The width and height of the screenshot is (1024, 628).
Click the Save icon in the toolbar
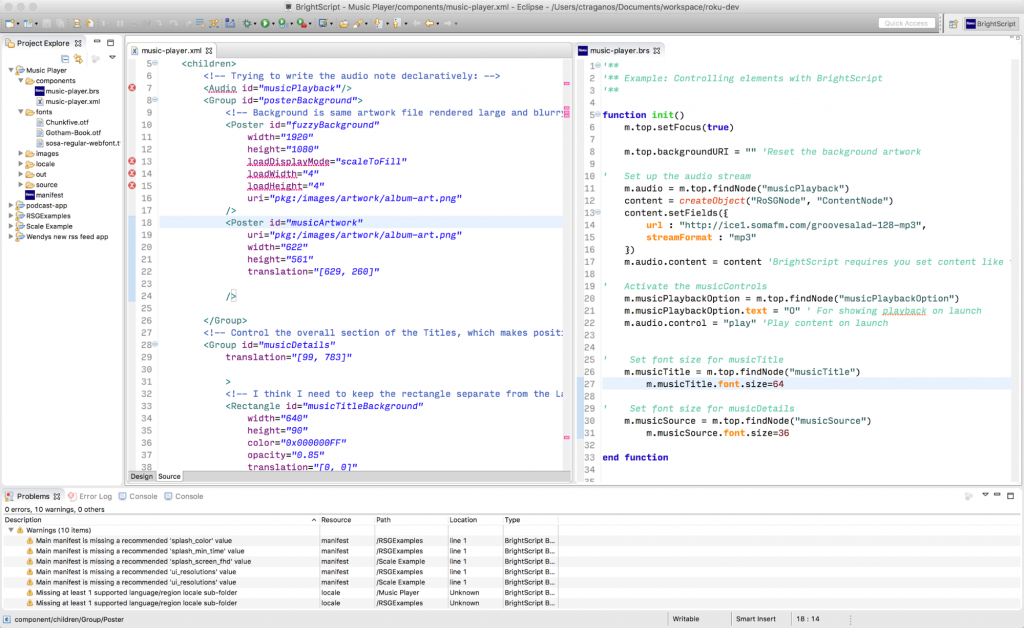tap(45, 22)
